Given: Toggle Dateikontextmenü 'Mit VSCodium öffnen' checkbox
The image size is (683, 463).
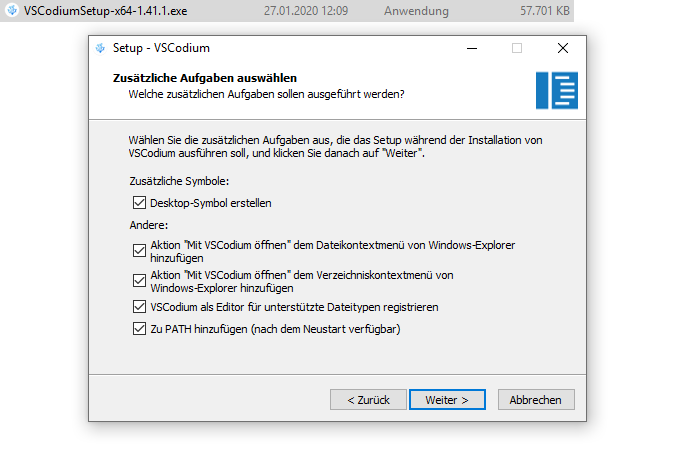Looking at the screenshot, I should (139, 250).
